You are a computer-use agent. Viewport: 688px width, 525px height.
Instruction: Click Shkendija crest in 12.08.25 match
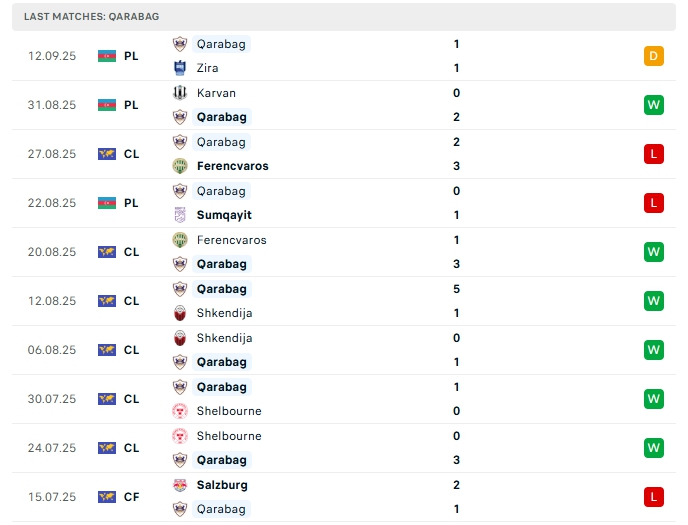click(x=180, y=313)
